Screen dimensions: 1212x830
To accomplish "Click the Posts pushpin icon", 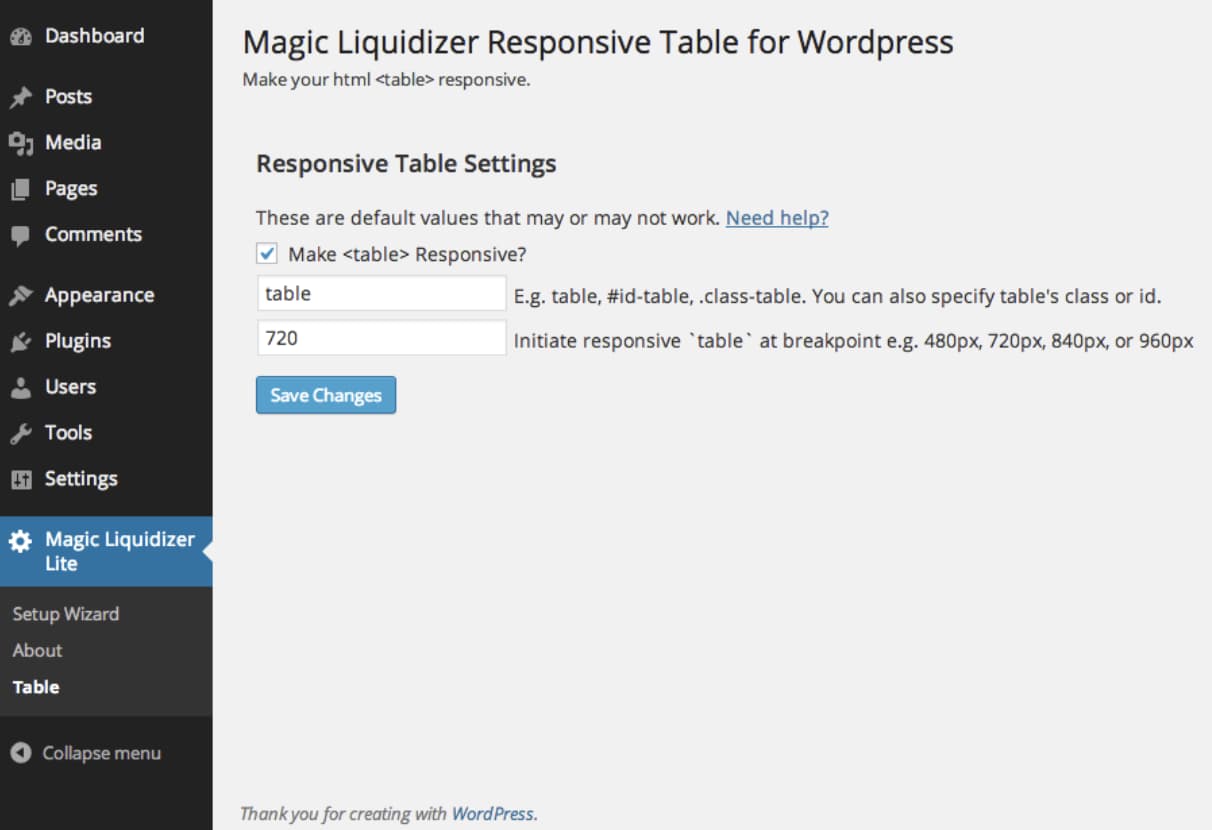I will point(22,96).
